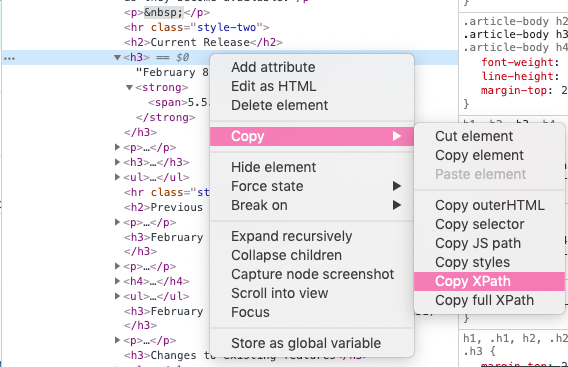Select Collapse children
The height and width of the screenshot is (367, 568).
pos(312,255)
